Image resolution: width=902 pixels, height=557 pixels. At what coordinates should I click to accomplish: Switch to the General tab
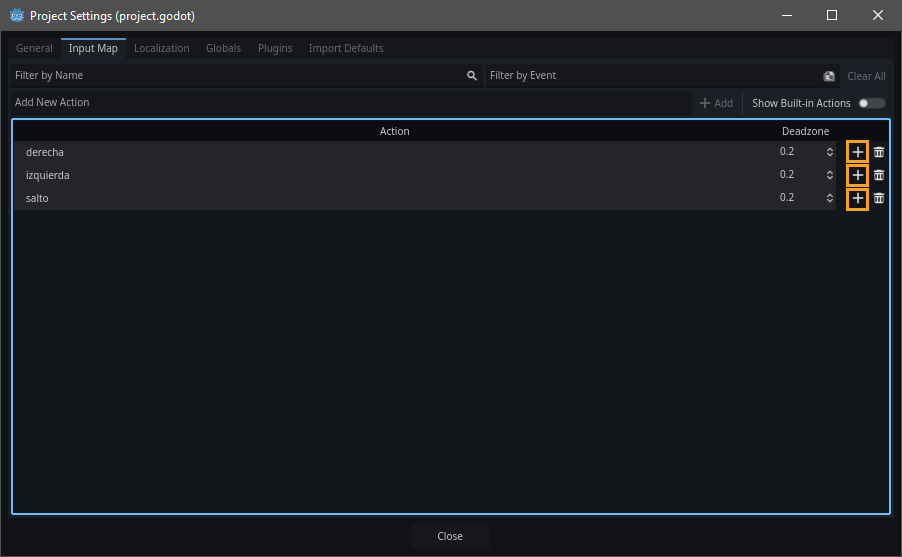click(34, 48)
